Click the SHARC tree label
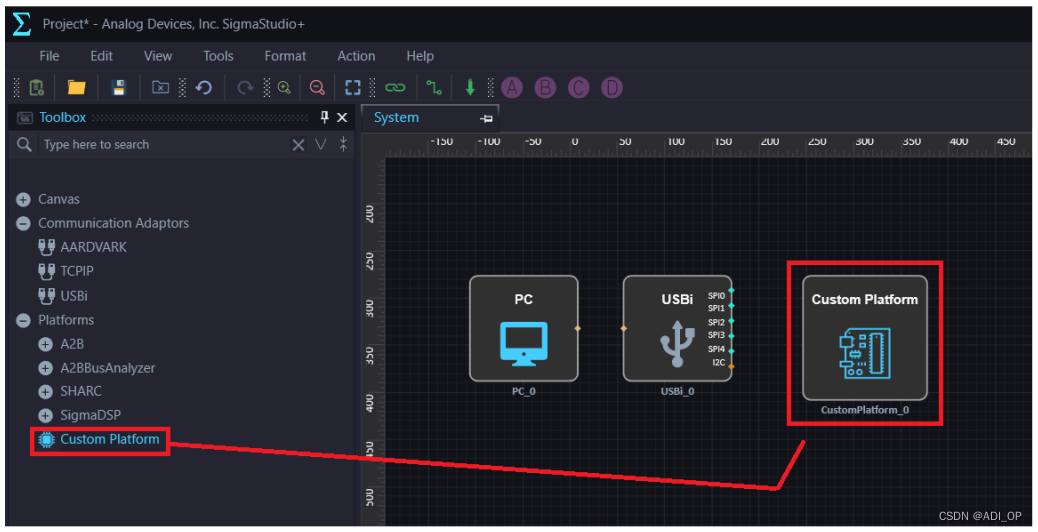The width and height of the screenshot is (1038, 532). point(81,392)
